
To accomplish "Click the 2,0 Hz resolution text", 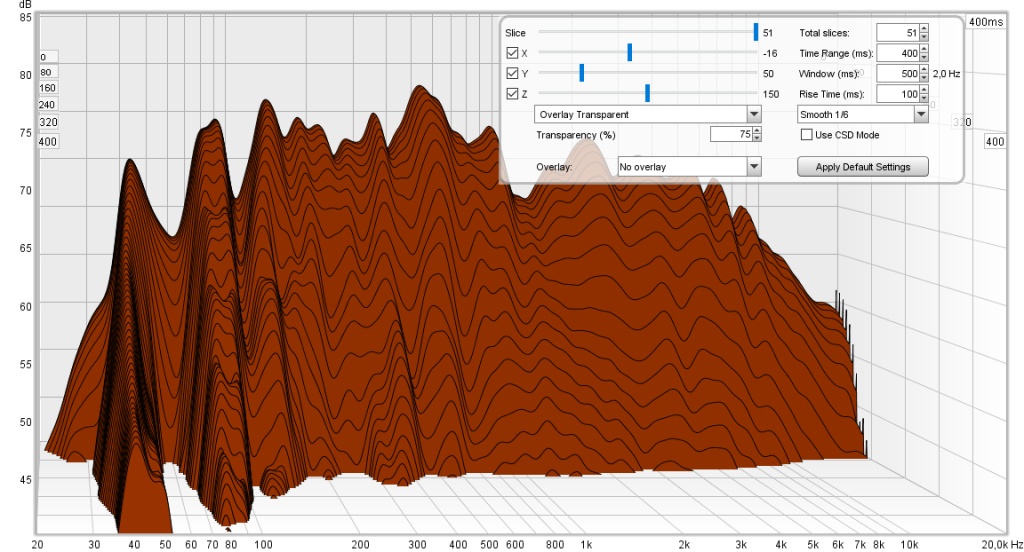I will coord(946,74).
